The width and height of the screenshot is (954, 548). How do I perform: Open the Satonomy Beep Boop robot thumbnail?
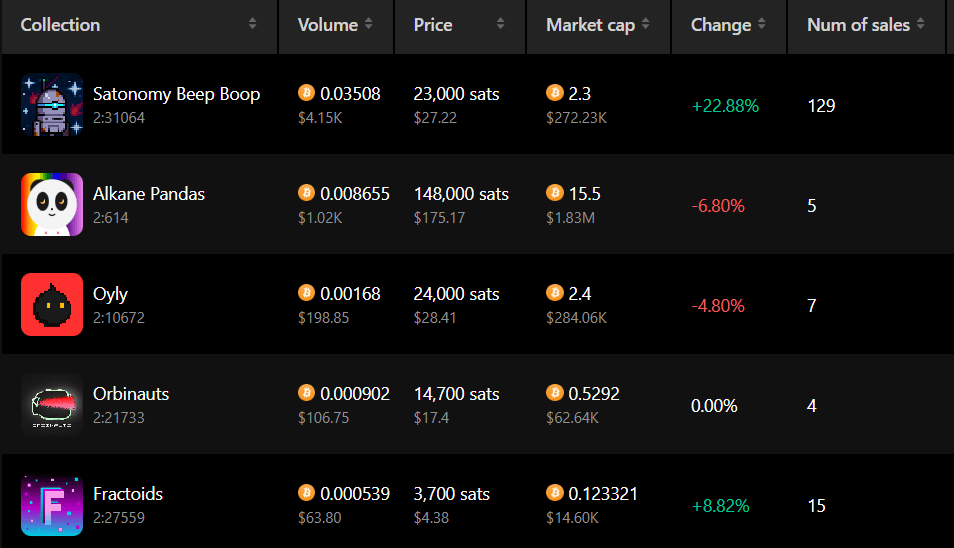(52, 105)
